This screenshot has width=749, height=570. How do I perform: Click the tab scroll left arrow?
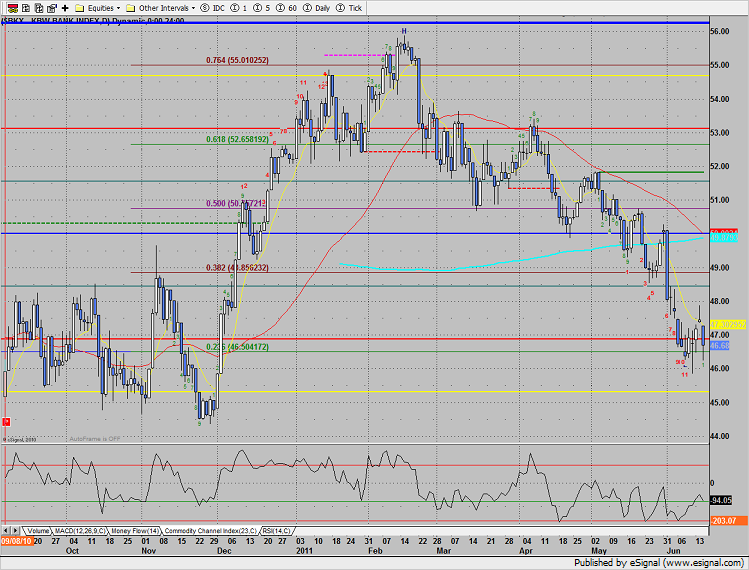click(6, 531)
